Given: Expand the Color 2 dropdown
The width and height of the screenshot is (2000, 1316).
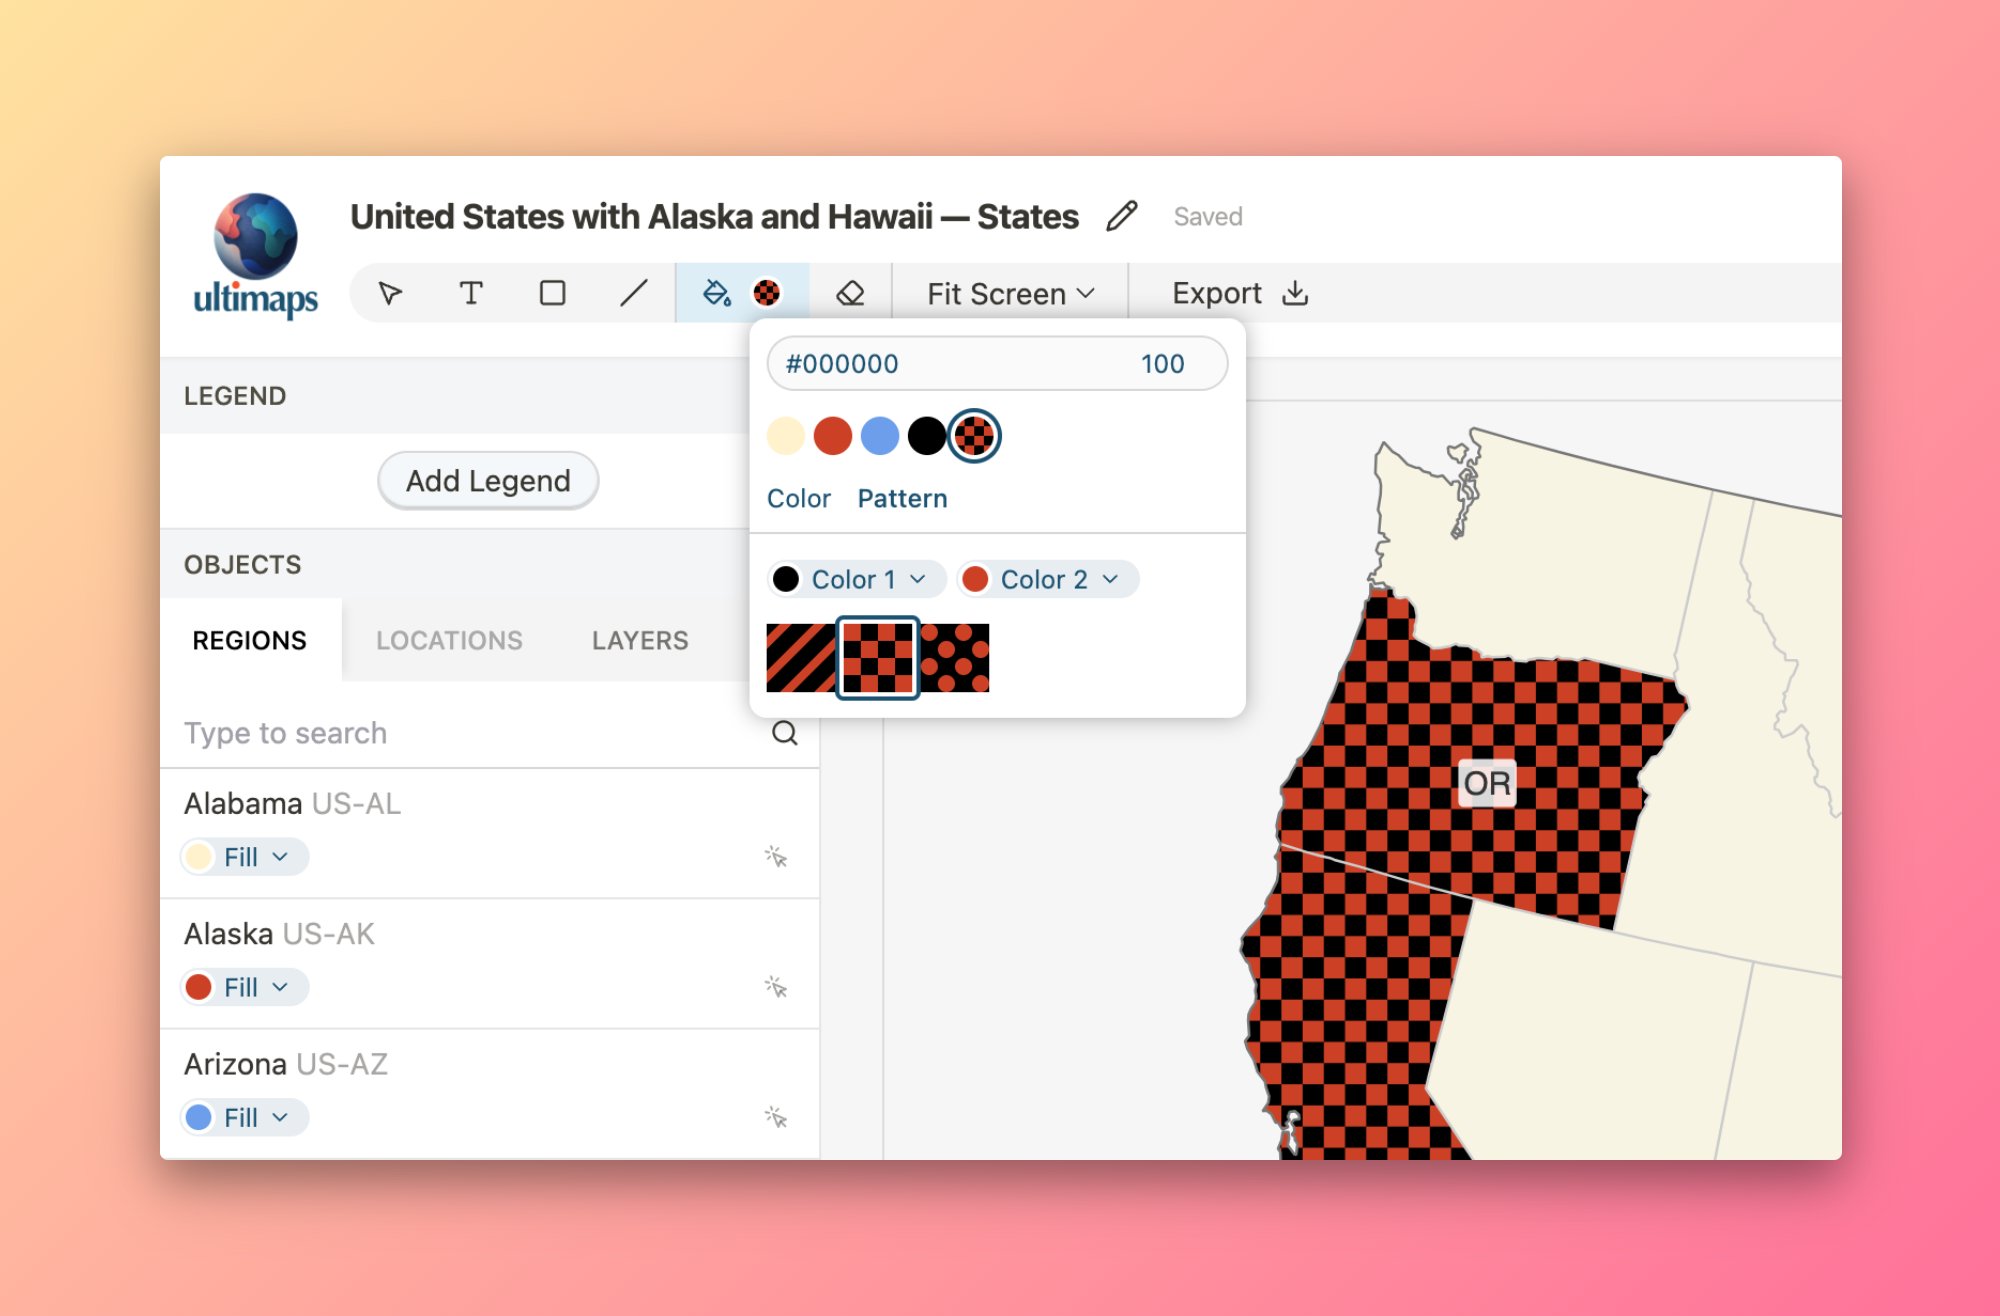Looking at the screenshot, I should click(x=1047, y=579).
